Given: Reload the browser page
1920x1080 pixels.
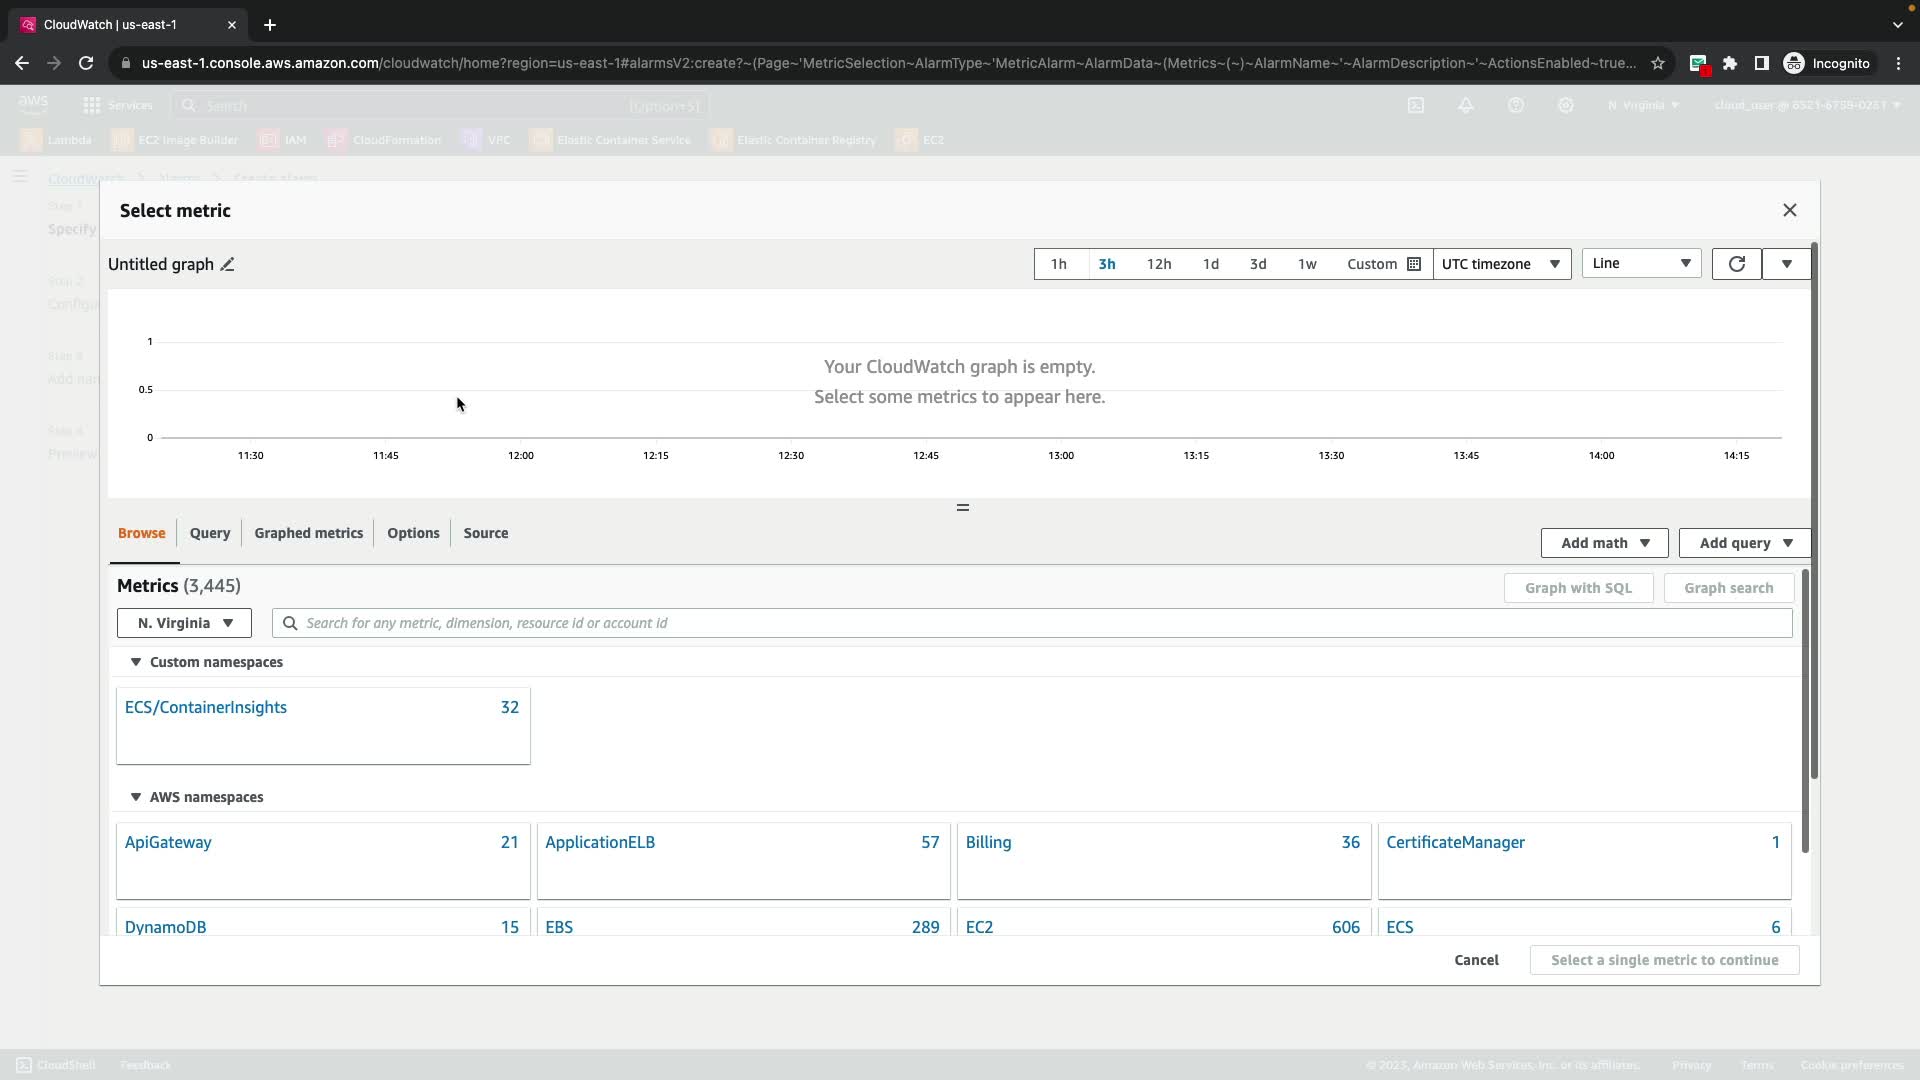Looking at the screenshot, I should click(x=86, y=63).
